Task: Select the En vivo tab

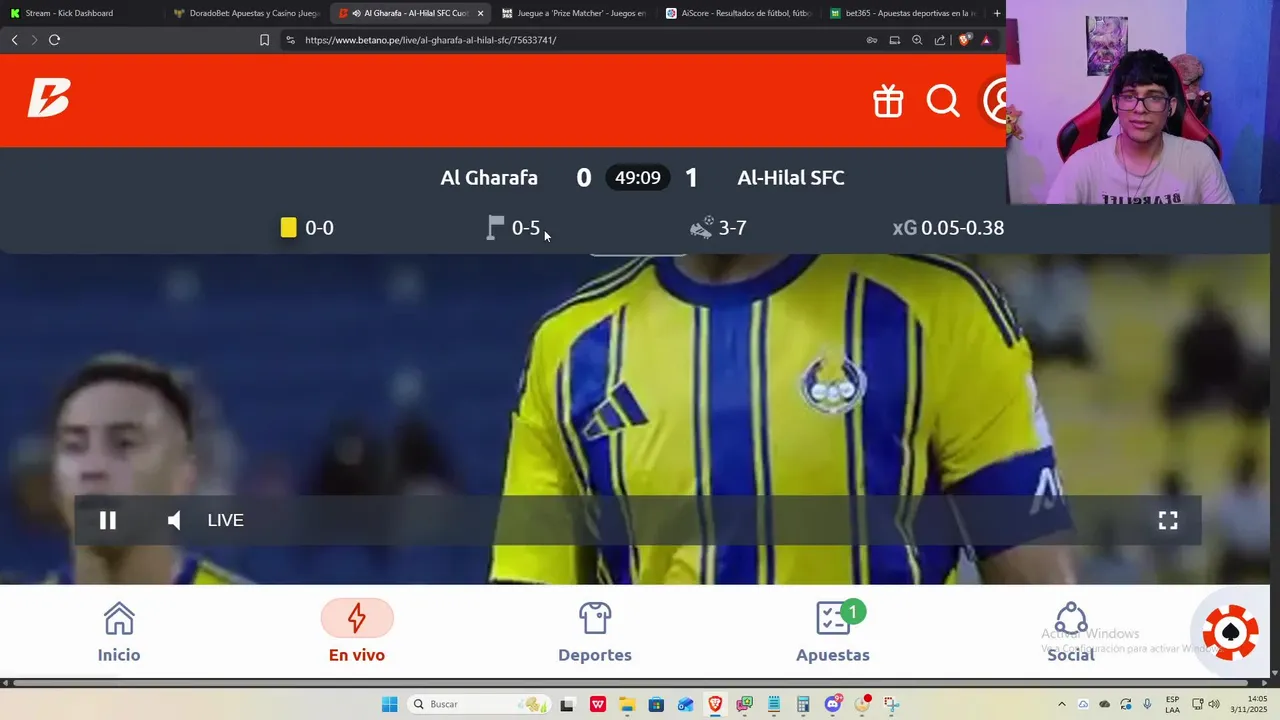Action: coord(357,633)
